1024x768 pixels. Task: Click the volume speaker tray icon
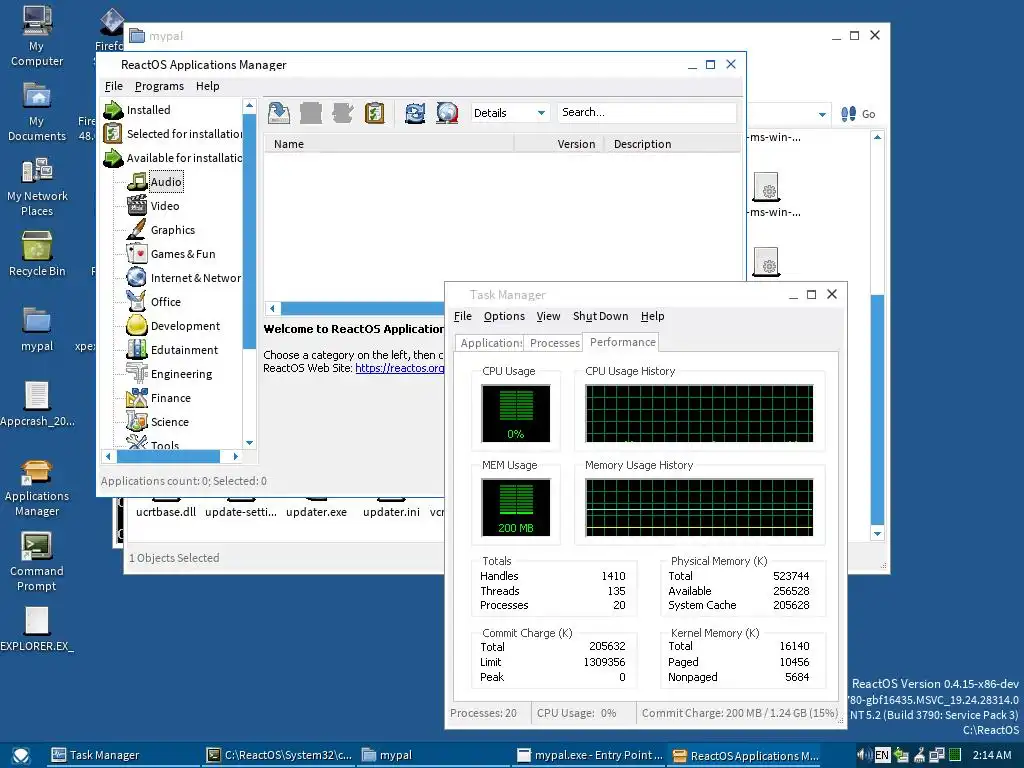[x=864, y=755]
